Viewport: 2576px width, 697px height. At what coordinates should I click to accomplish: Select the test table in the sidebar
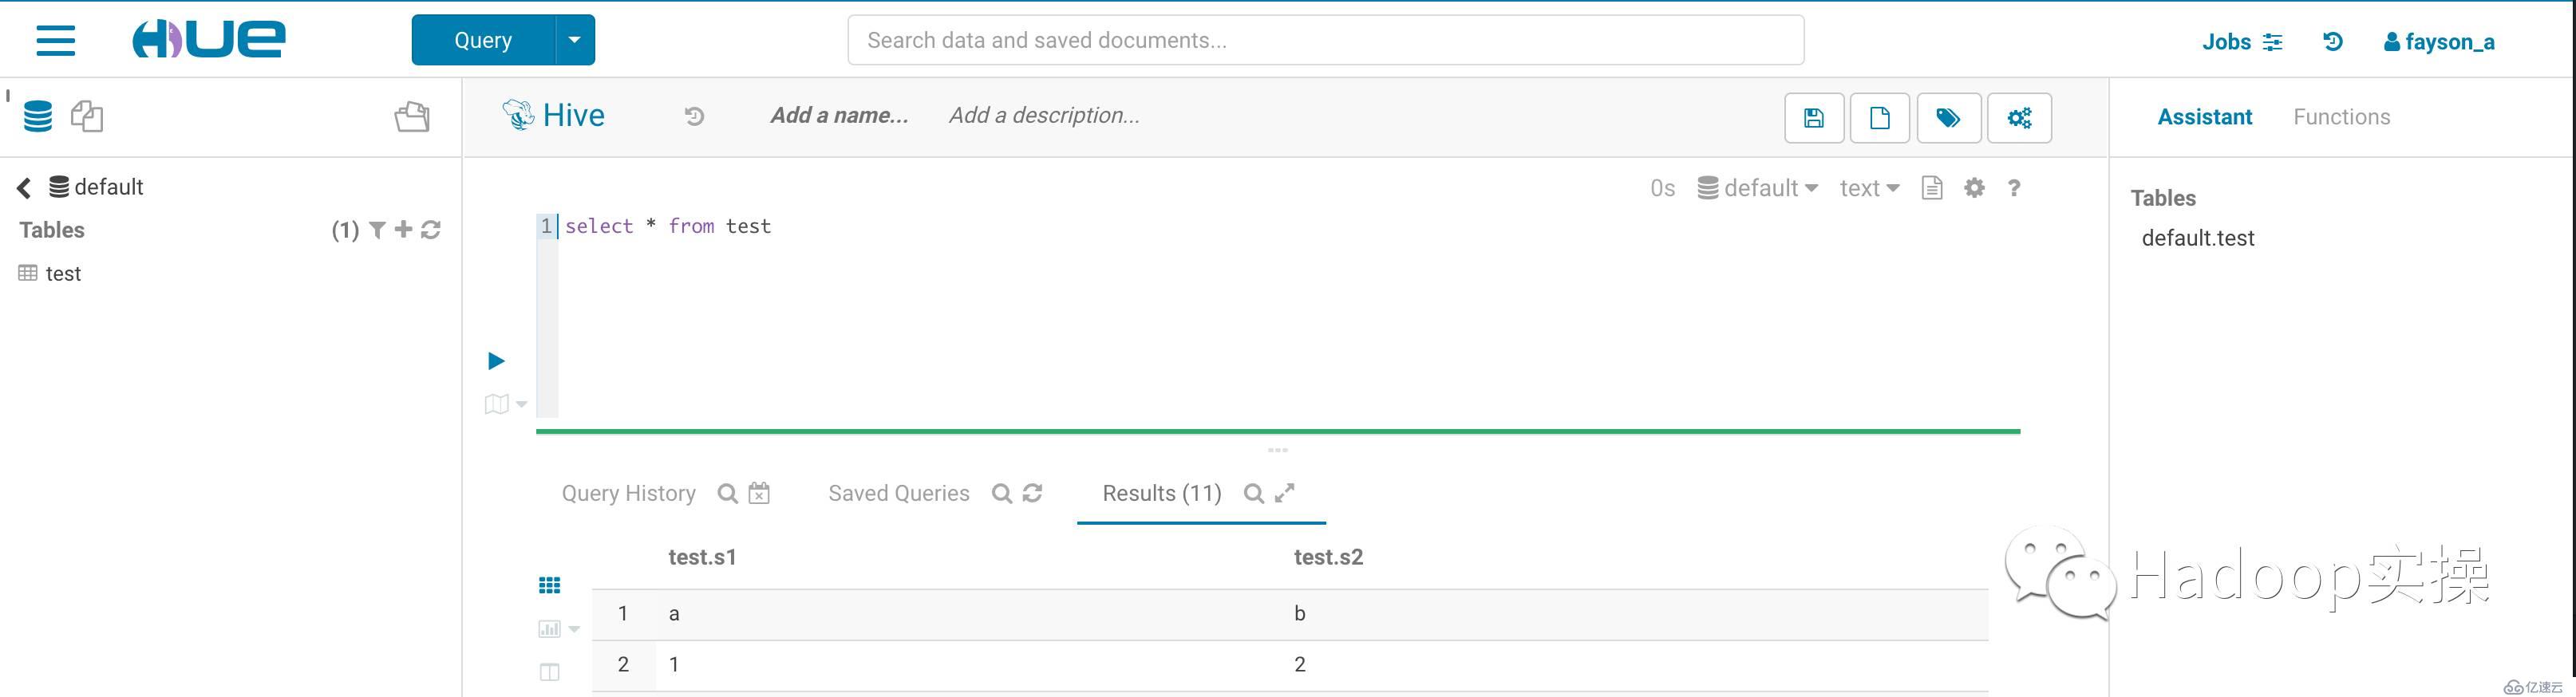(x=63, y=274)
